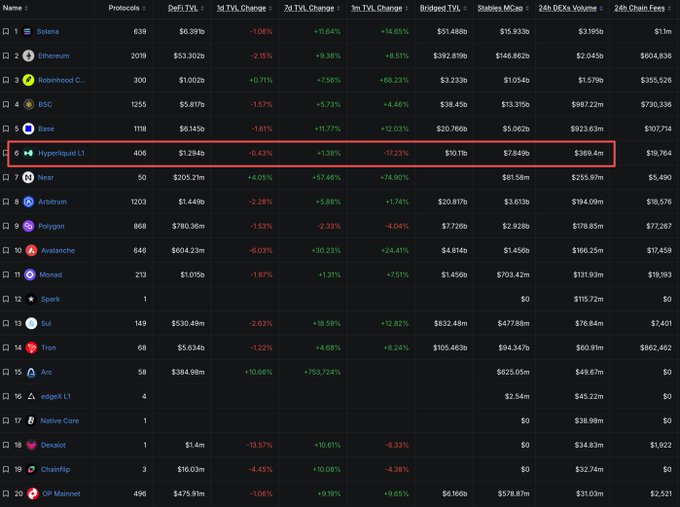Screen dimensions: 680x507
Task: Sort by 1d TVL Change arrows
Action: click(x=271, y=8)
